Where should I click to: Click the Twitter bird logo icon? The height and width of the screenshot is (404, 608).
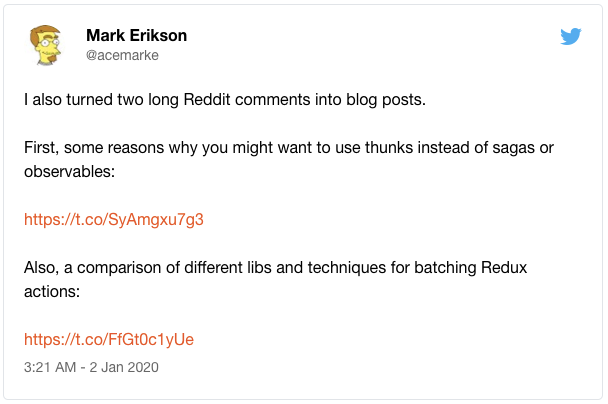click(x=570, y=36)
